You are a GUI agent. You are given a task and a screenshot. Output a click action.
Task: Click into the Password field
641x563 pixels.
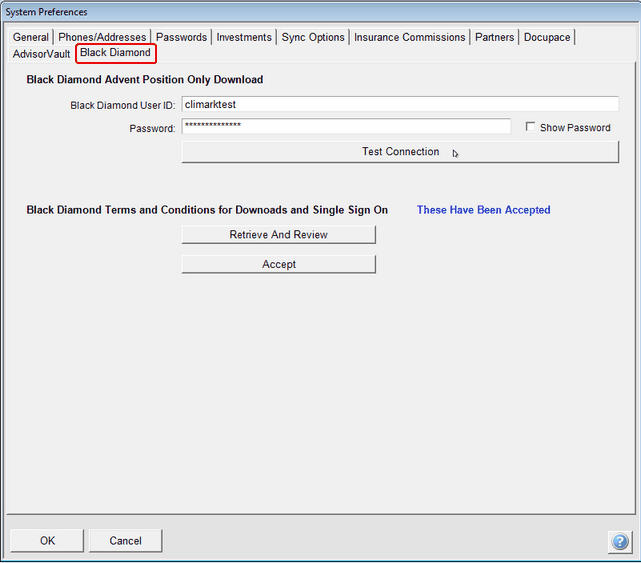pos(346,127)
